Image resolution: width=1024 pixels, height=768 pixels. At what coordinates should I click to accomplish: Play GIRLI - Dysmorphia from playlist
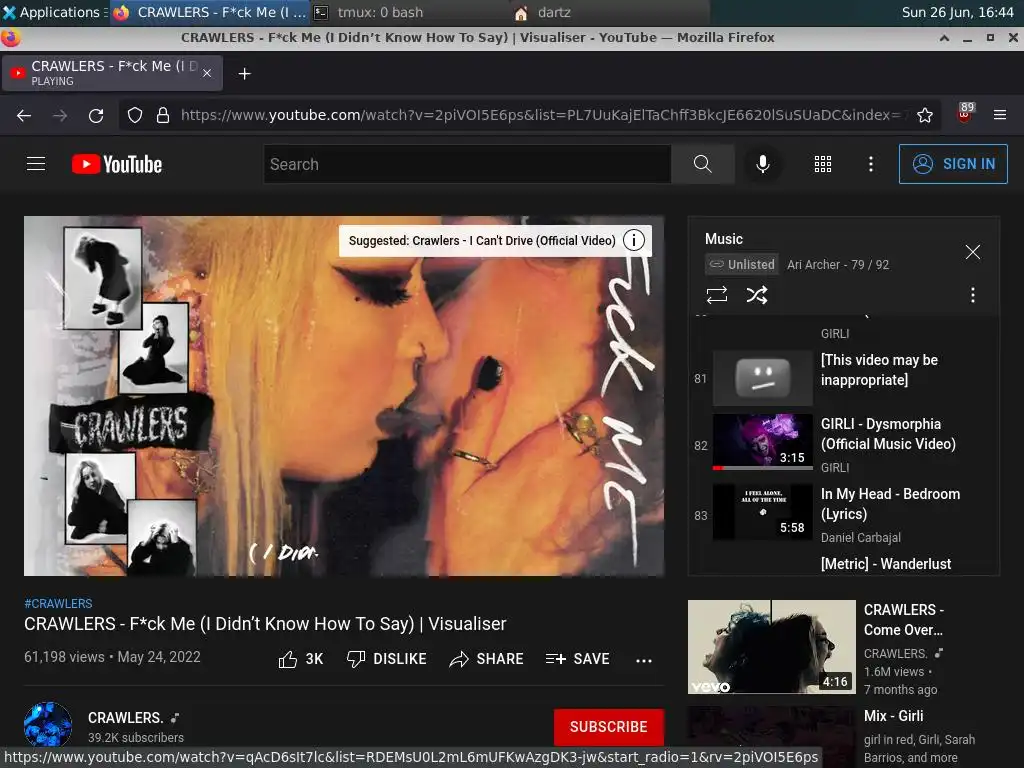click(x=846, y=445)
